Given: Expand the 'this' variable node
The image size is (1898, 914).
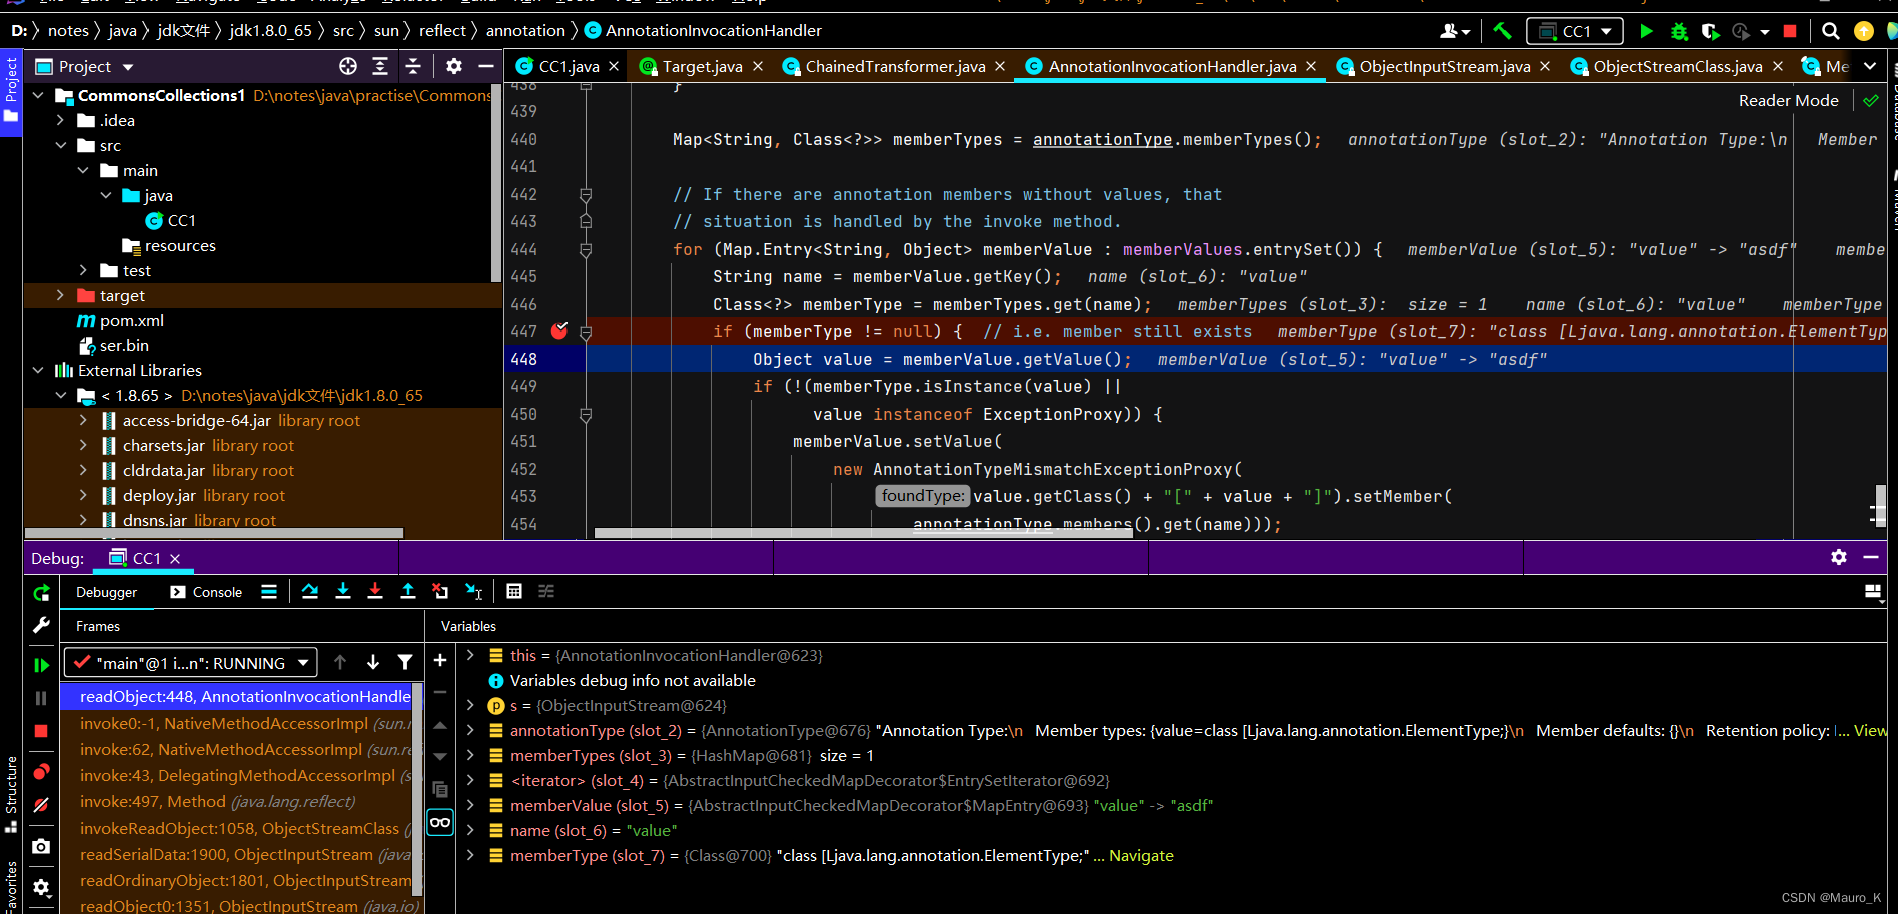Looking at the screenshot, I should click(470, 655).
